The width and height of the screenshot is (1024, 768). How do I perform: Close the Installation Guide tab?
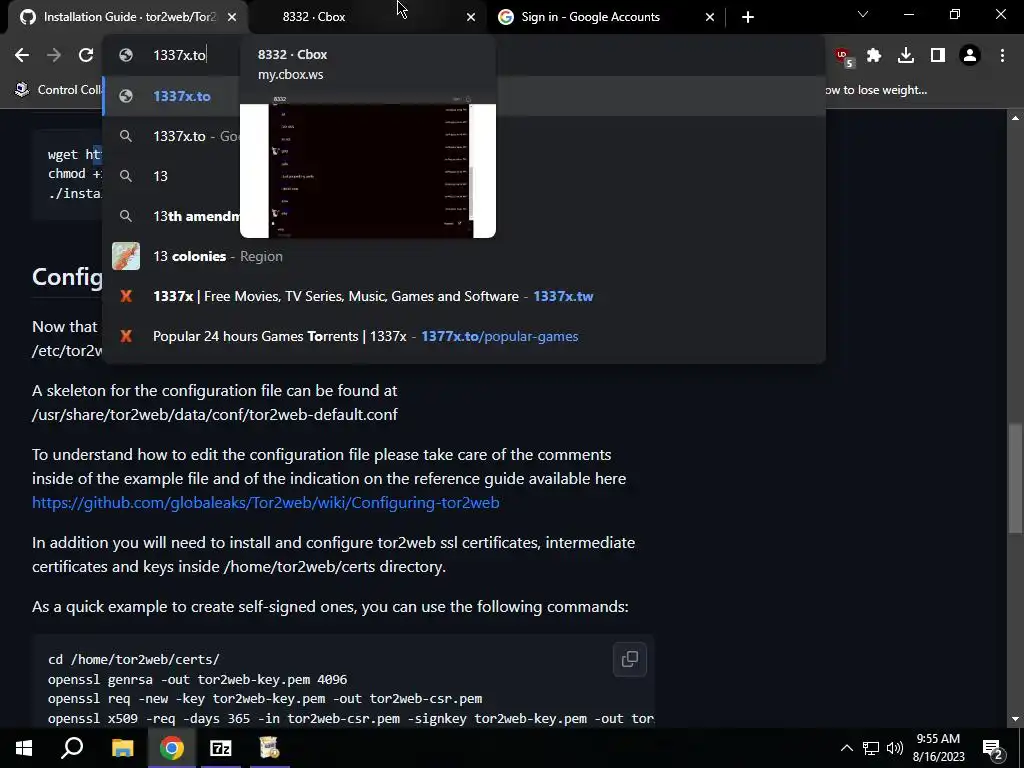pyautogui.click(x=232, y=17)
